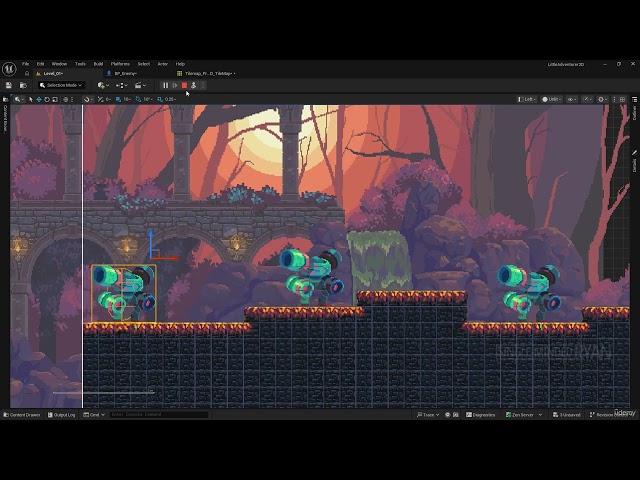Screen dimensions: 640x480
Task: Open the Platforms menu
Action: (x=120, y=64)
